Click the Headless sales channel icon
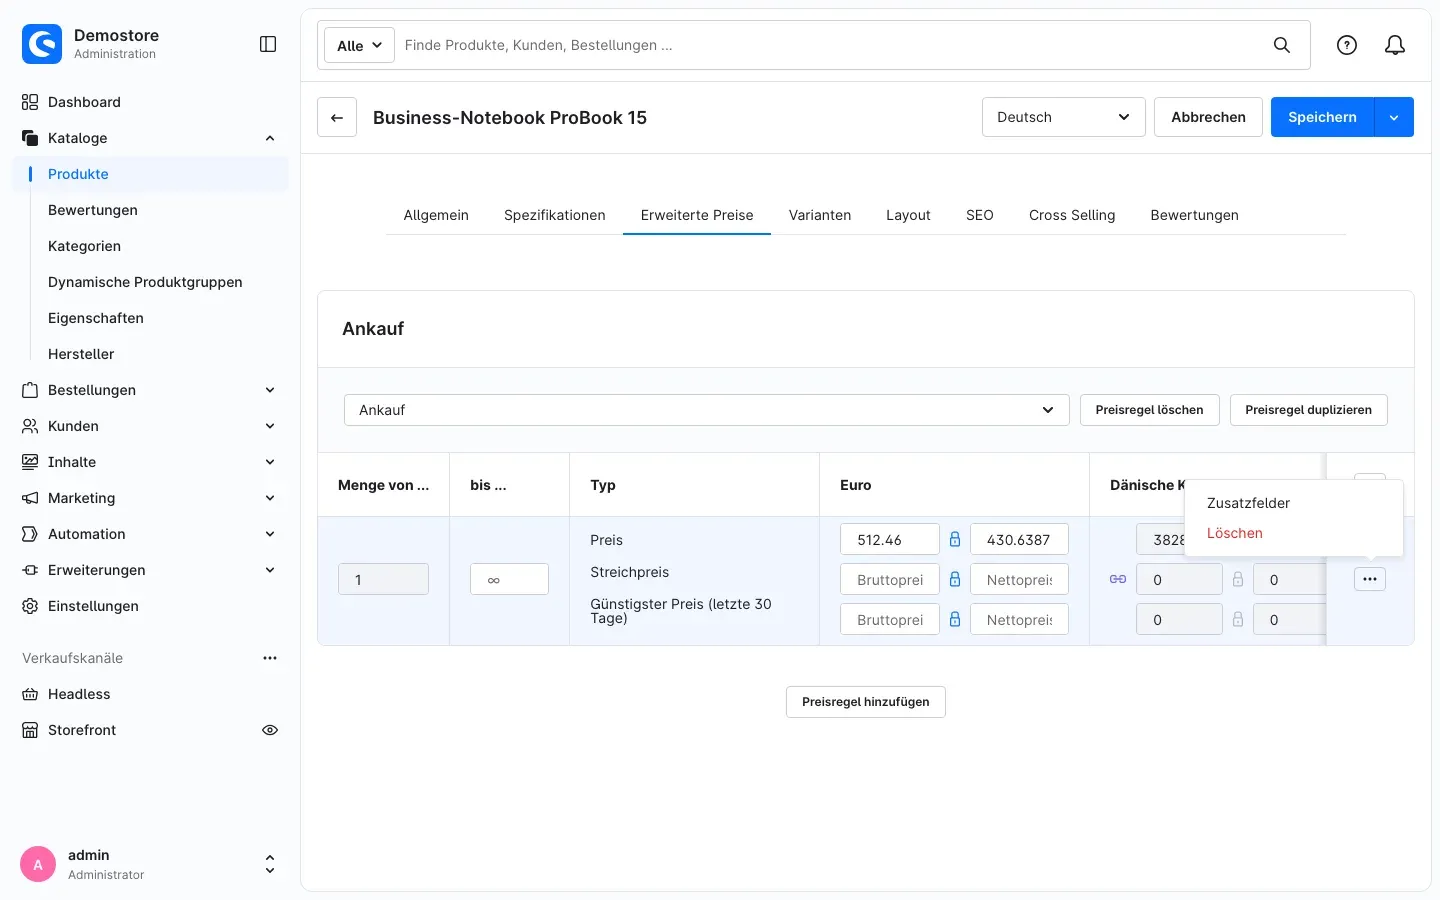 click(30, 694)
